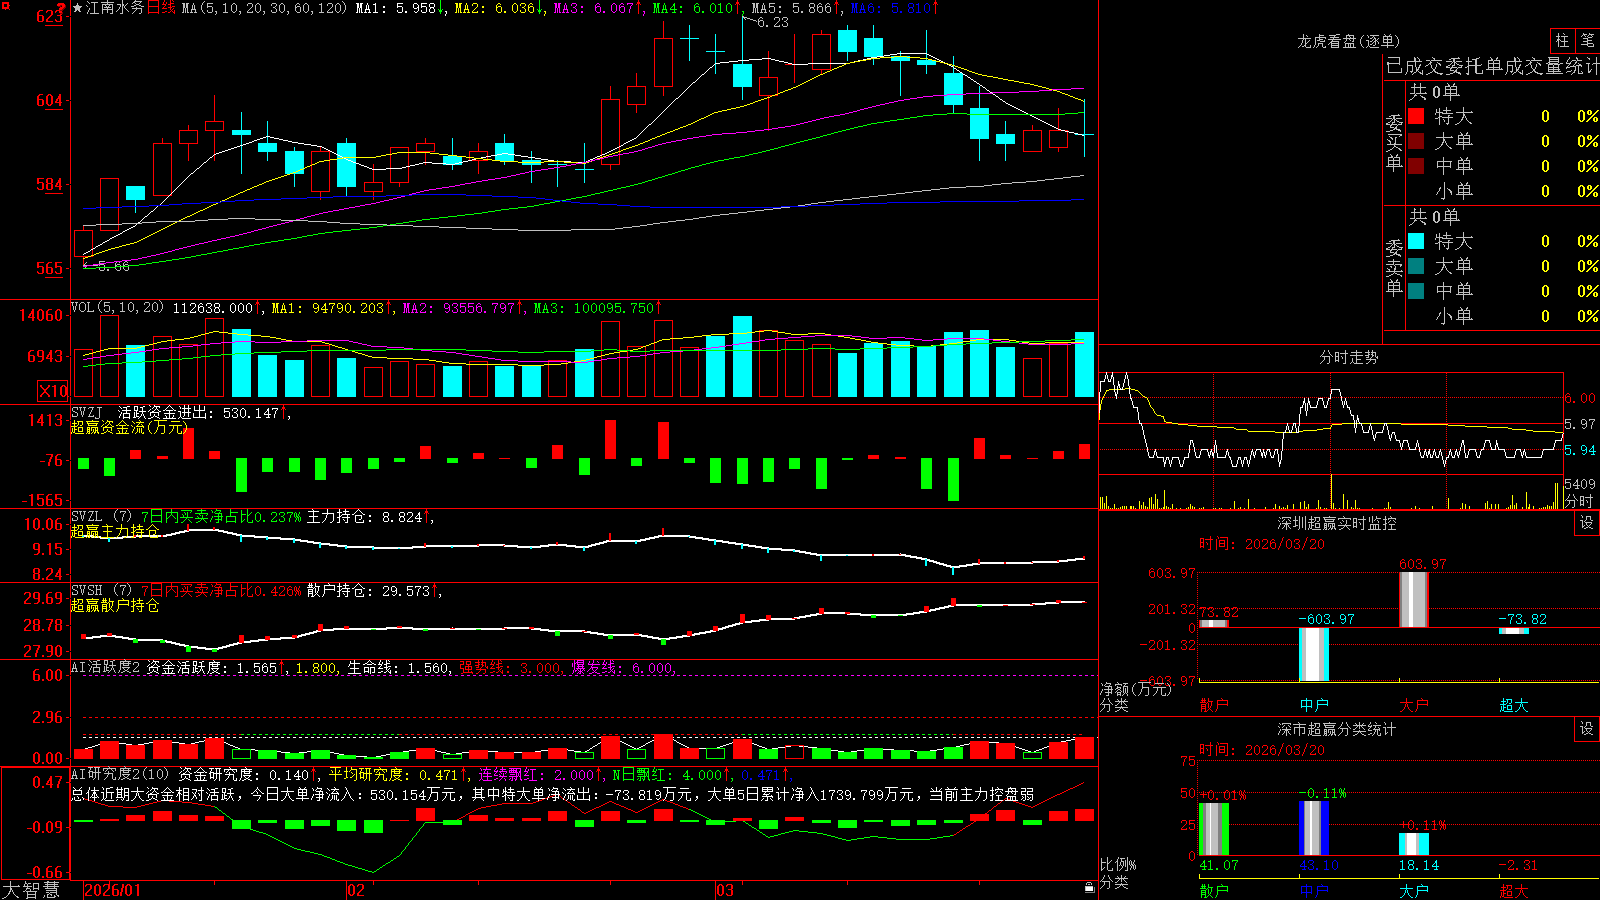Open 设 settings for 深圳超赢实时监控

coord(1587,523)
